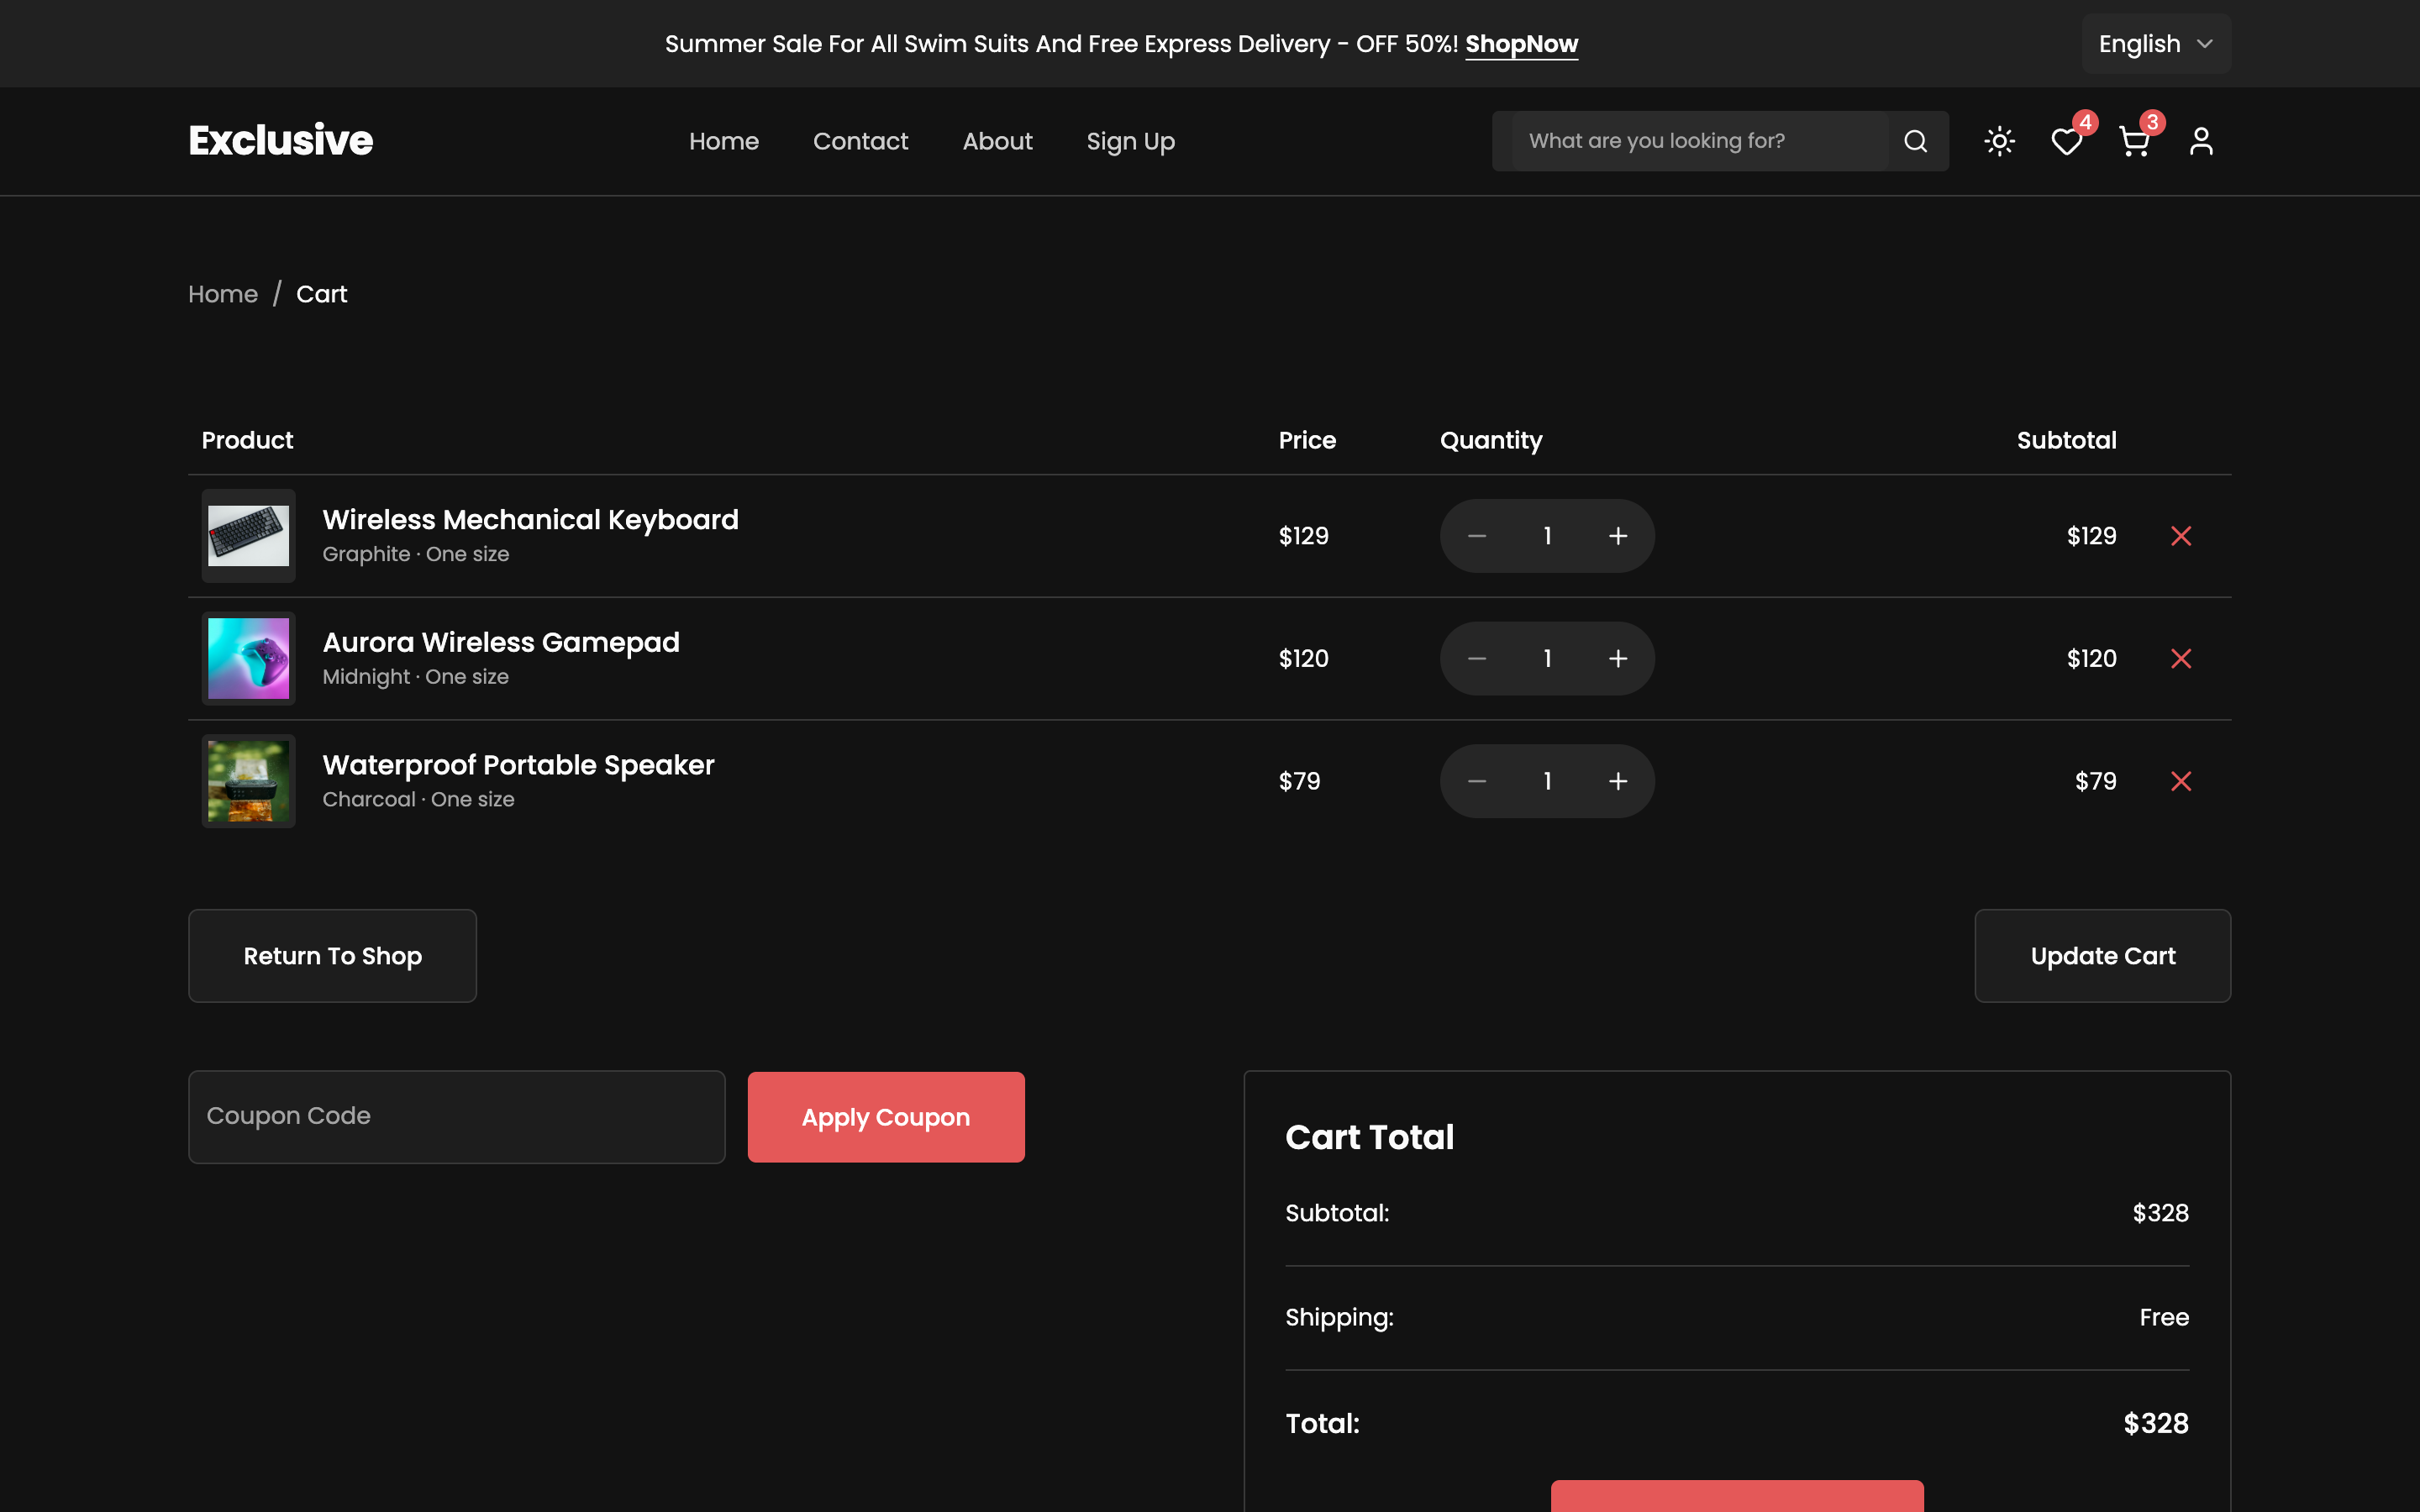The image size is (2420, 1512).
Task: Click the Total $328 value
Action: point(2155,1423)
